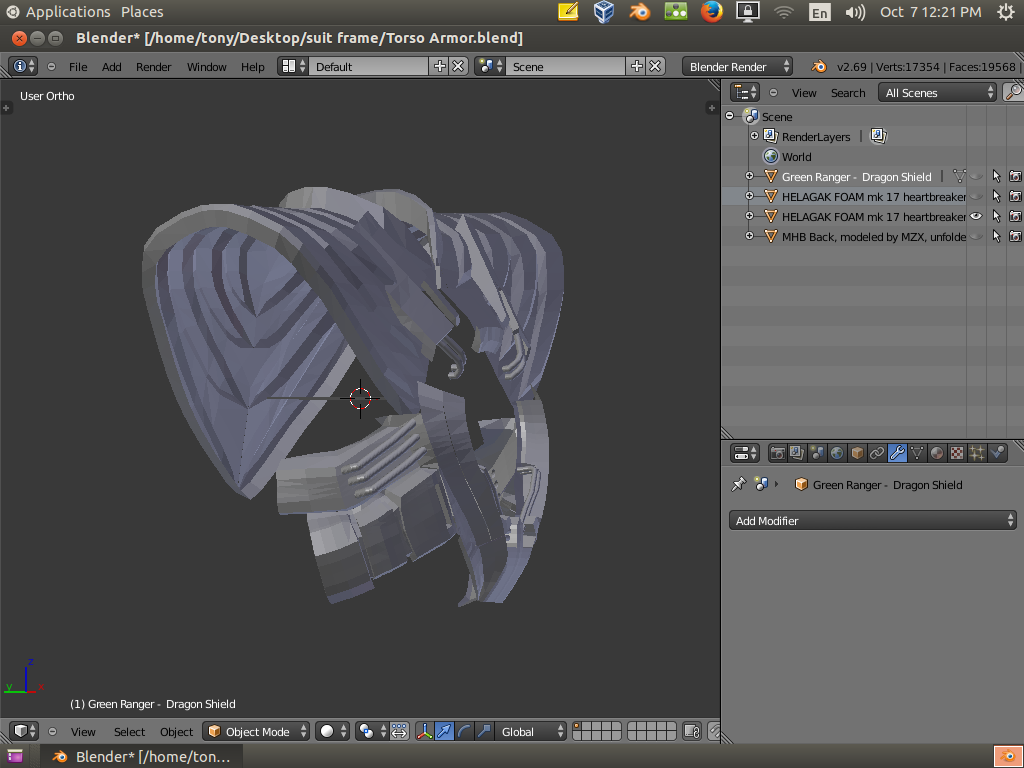Click the lock camera to layers icon
This screenshot has width=1024, height=768.
[692, 731]
